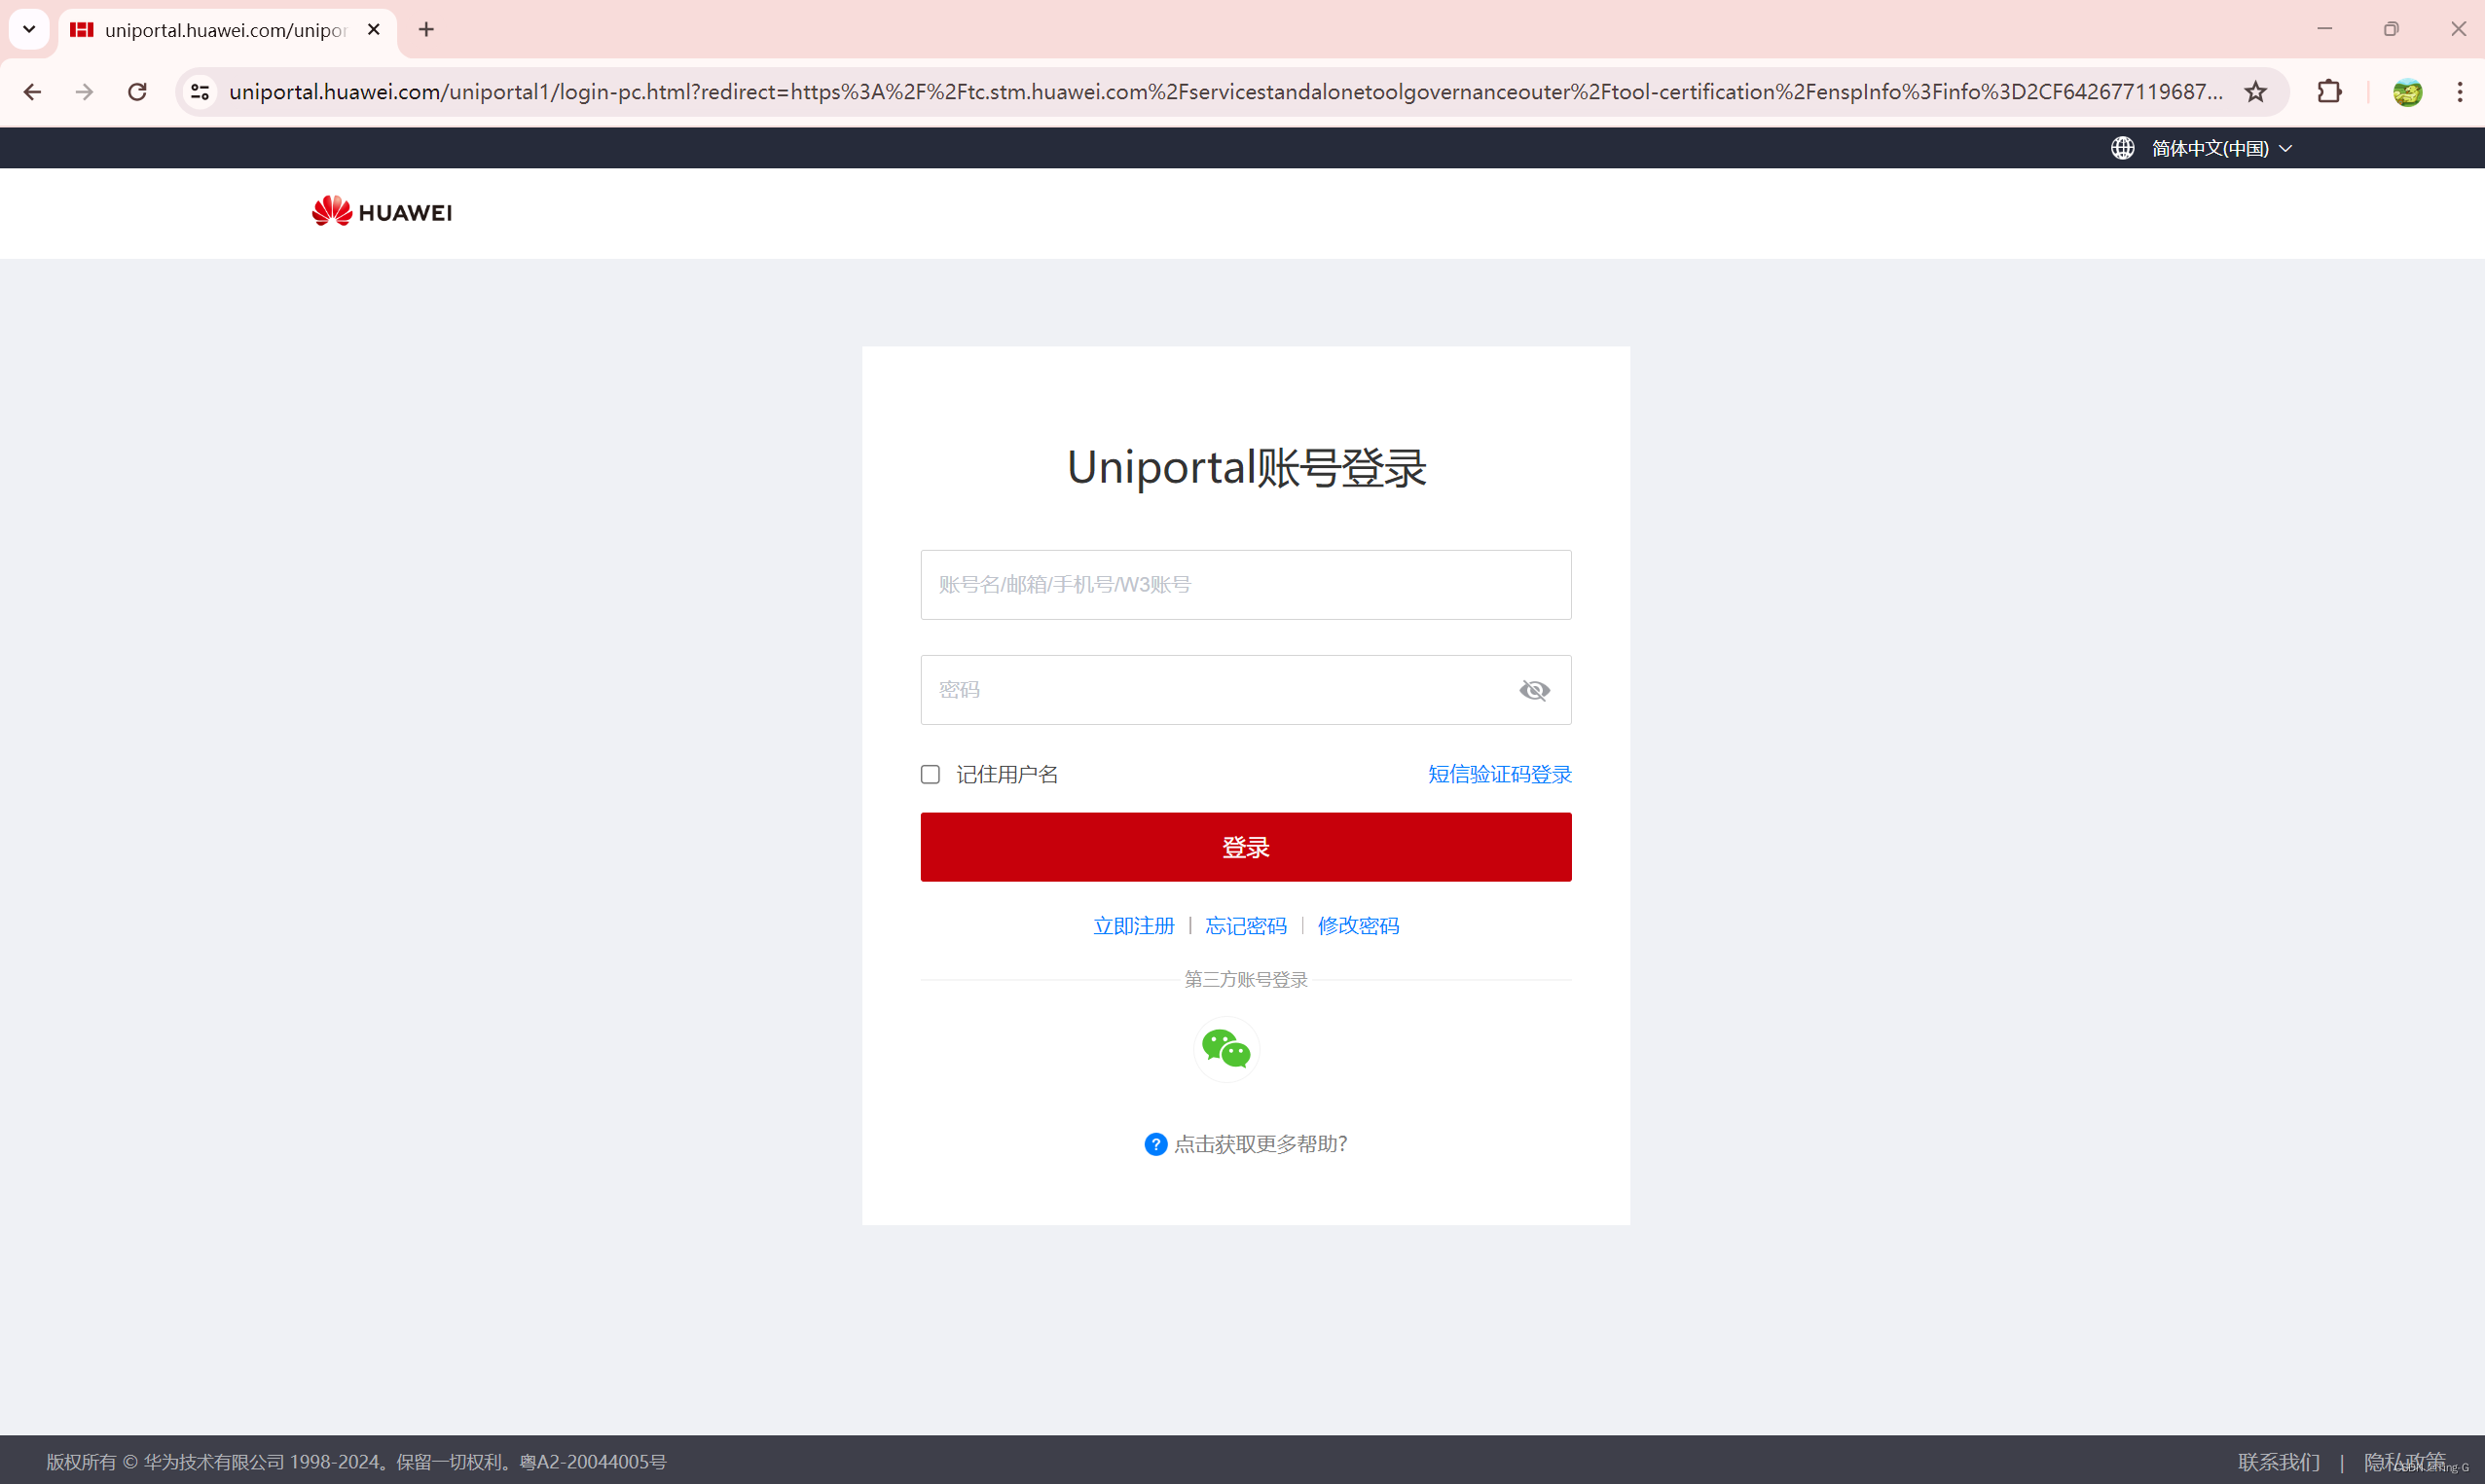The image size is (2485, 1484).
Task: Check the 记住用户名 checkbox
Action: coord(930,774)
